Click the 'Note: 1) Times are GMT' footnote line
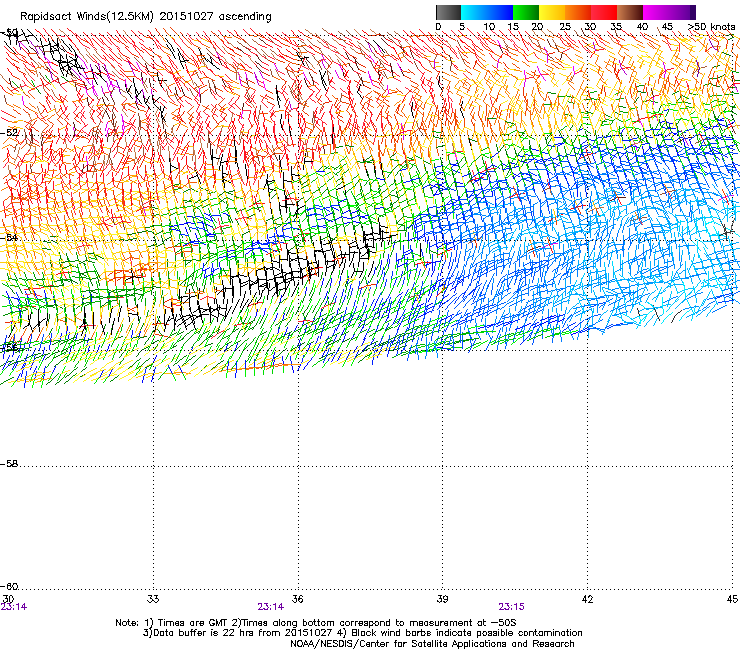 pyautogui.click(x=316, y=623)
